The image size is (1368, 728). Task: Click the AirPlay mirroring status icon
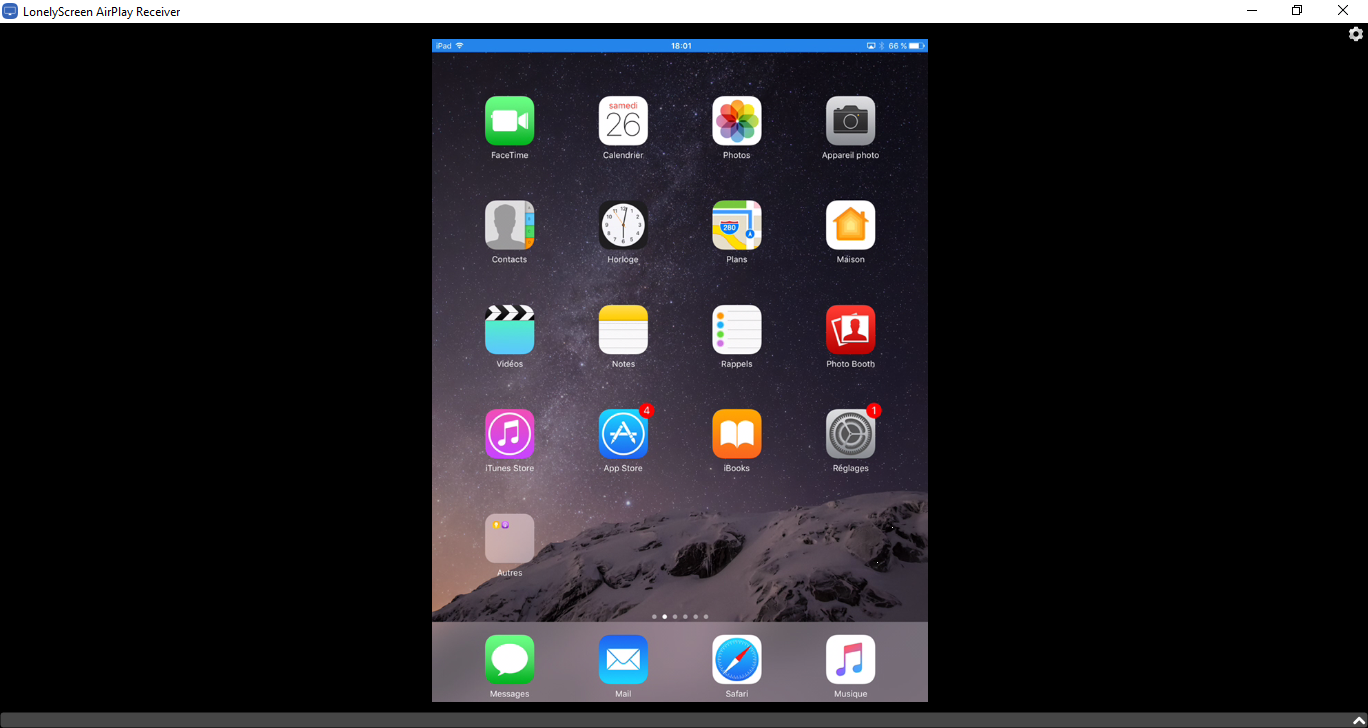pos(871,46)
